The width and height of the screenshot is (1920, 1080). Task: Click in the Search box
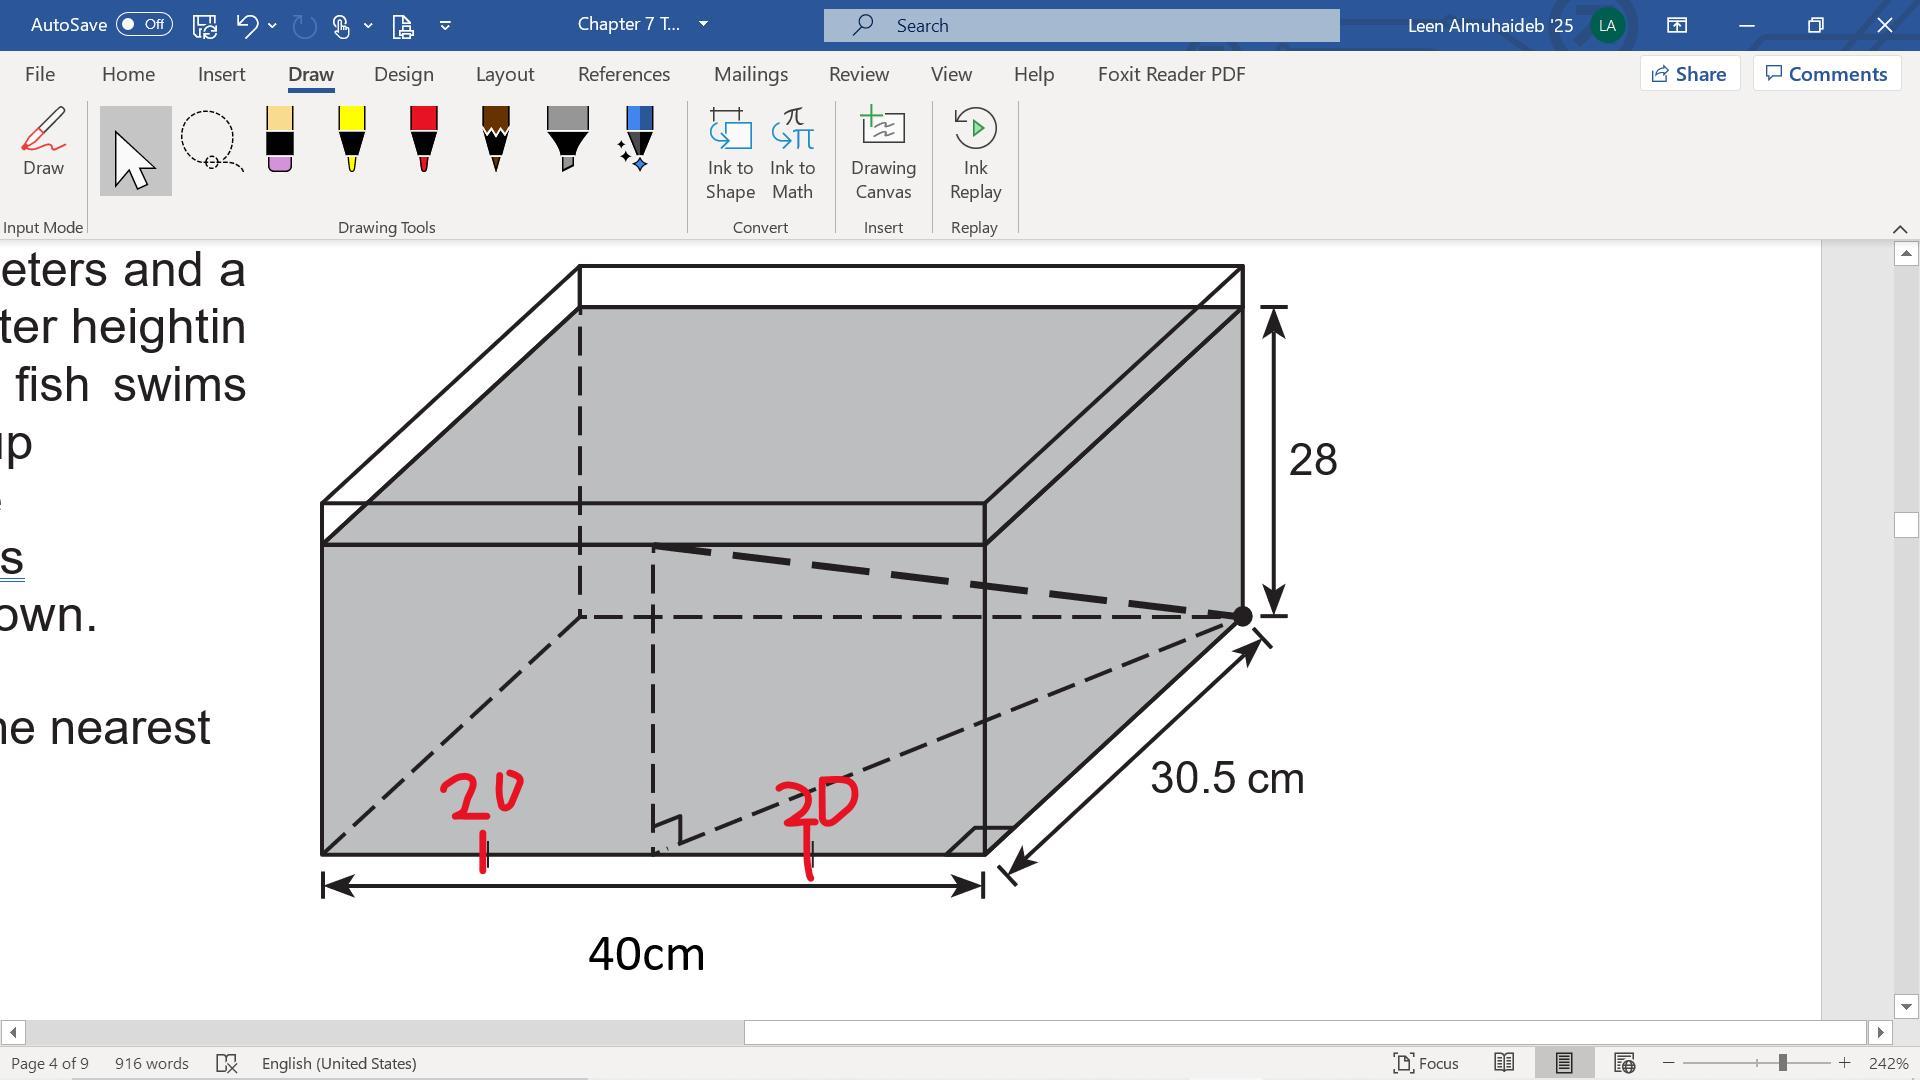tap(1080, 25)
